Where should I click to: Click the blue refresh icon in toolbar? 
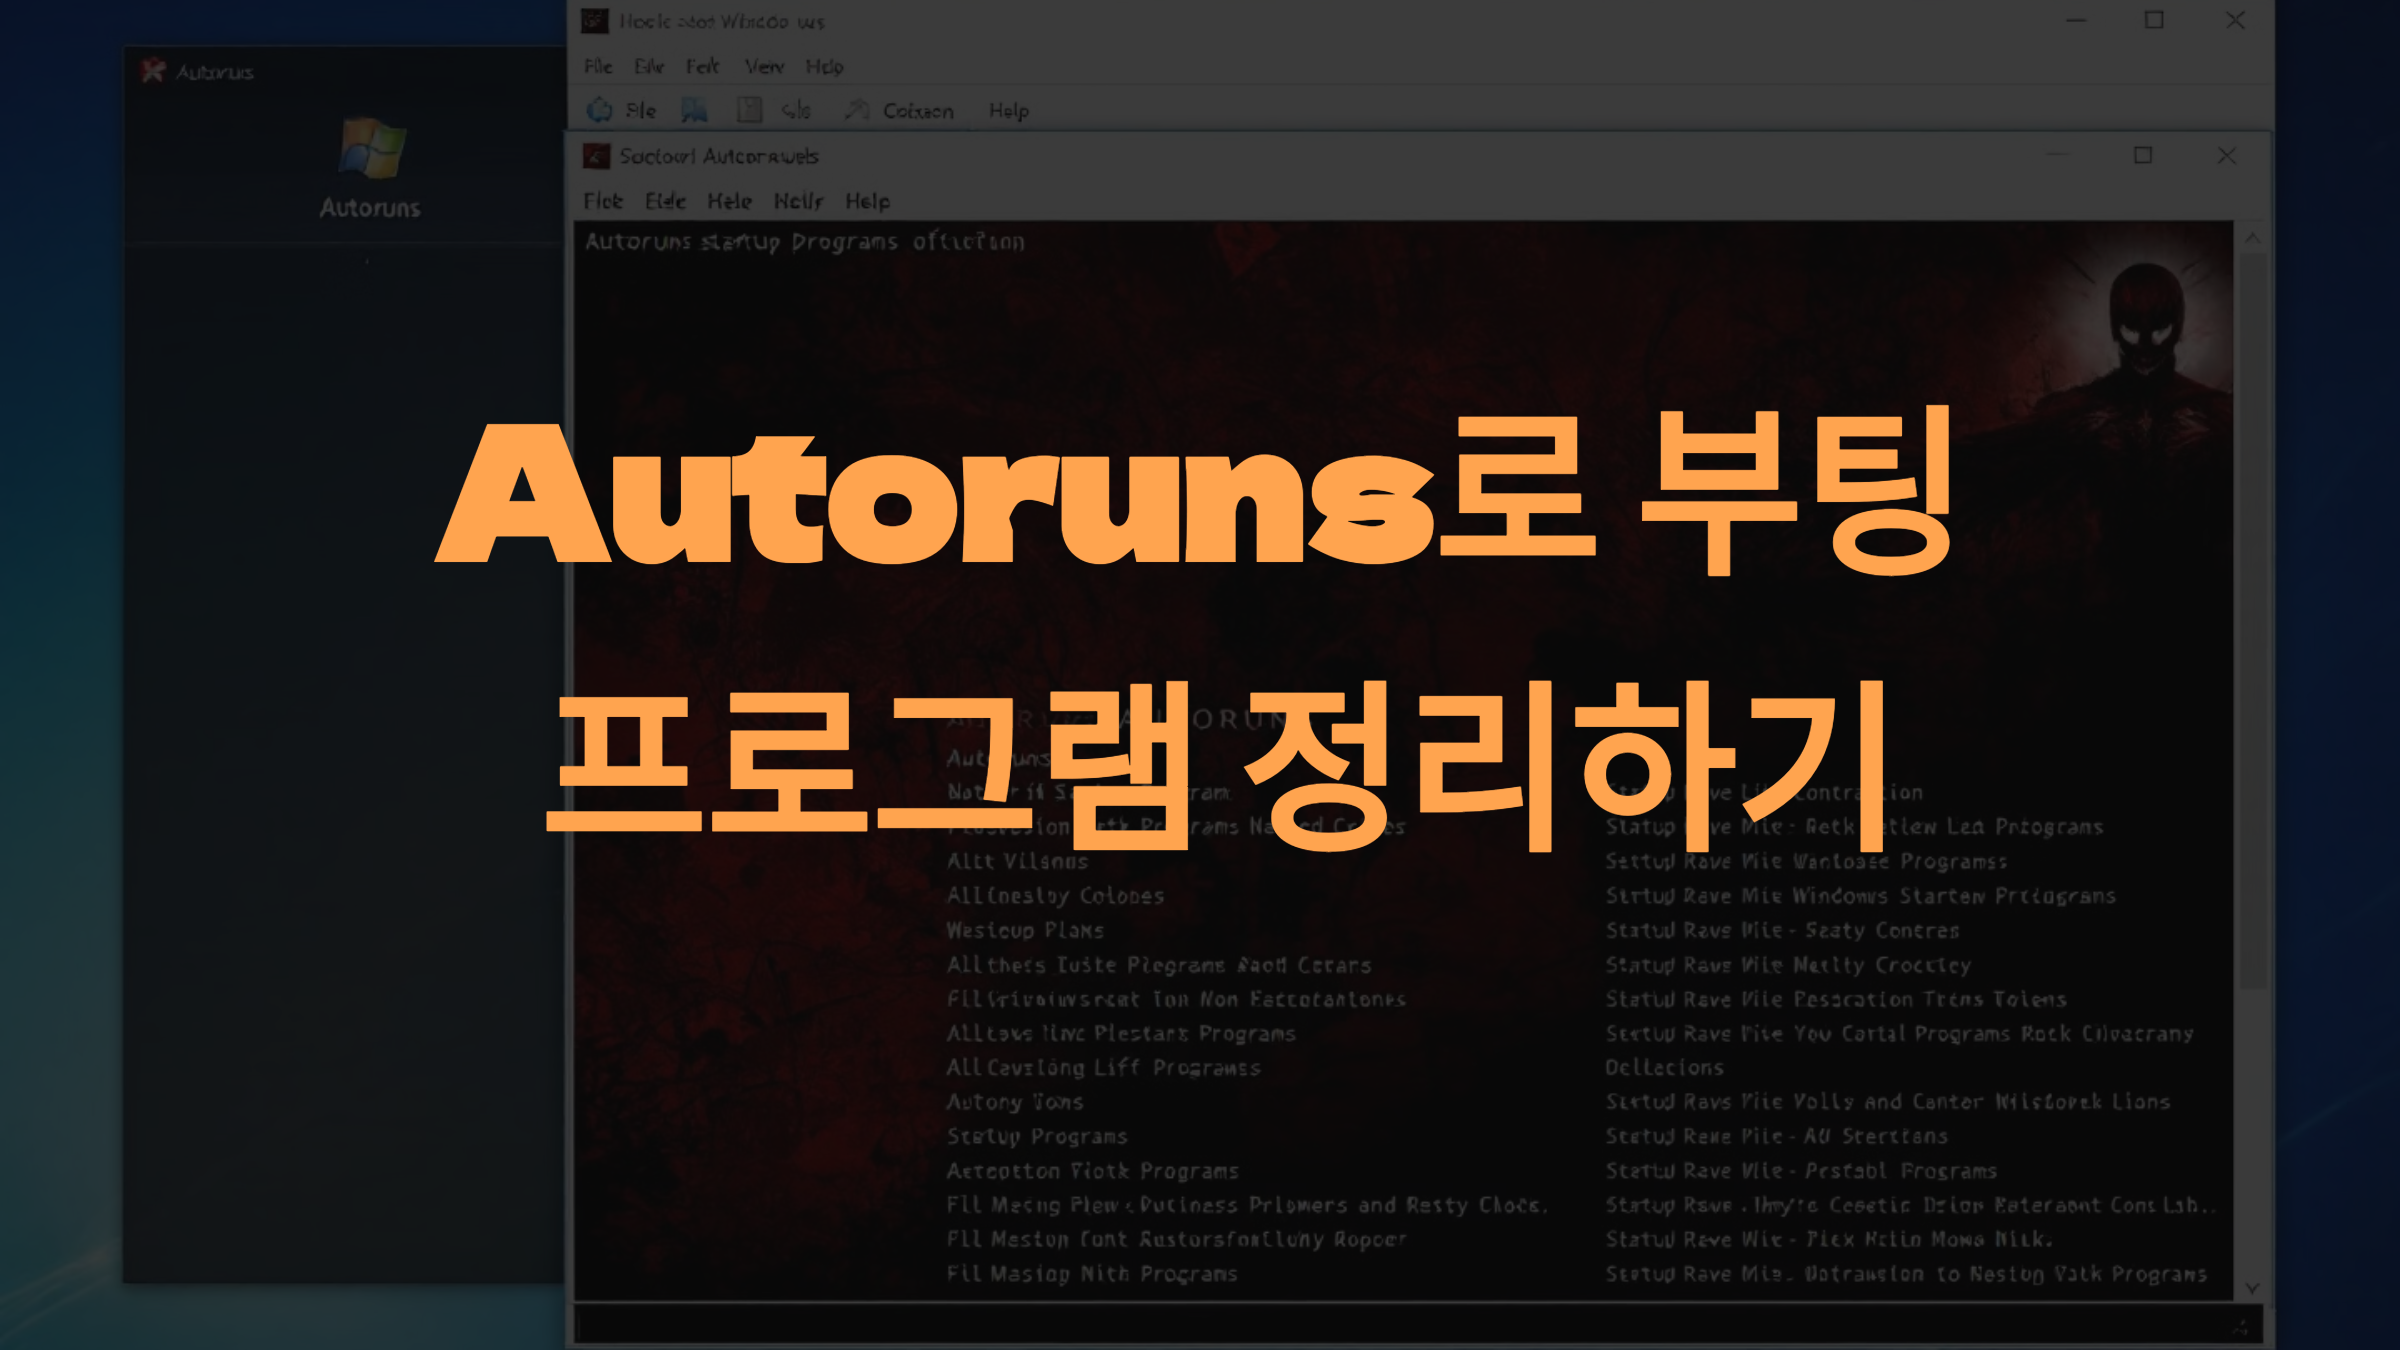click(600, 110)
